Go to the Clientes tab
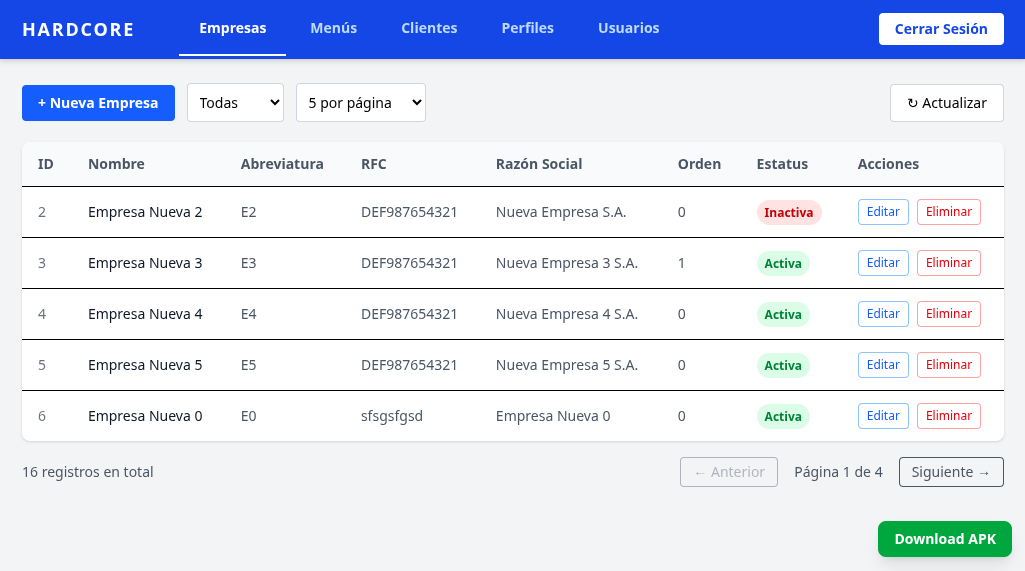The width and height of the screenshot is (1025, 571). coord(429,28)
